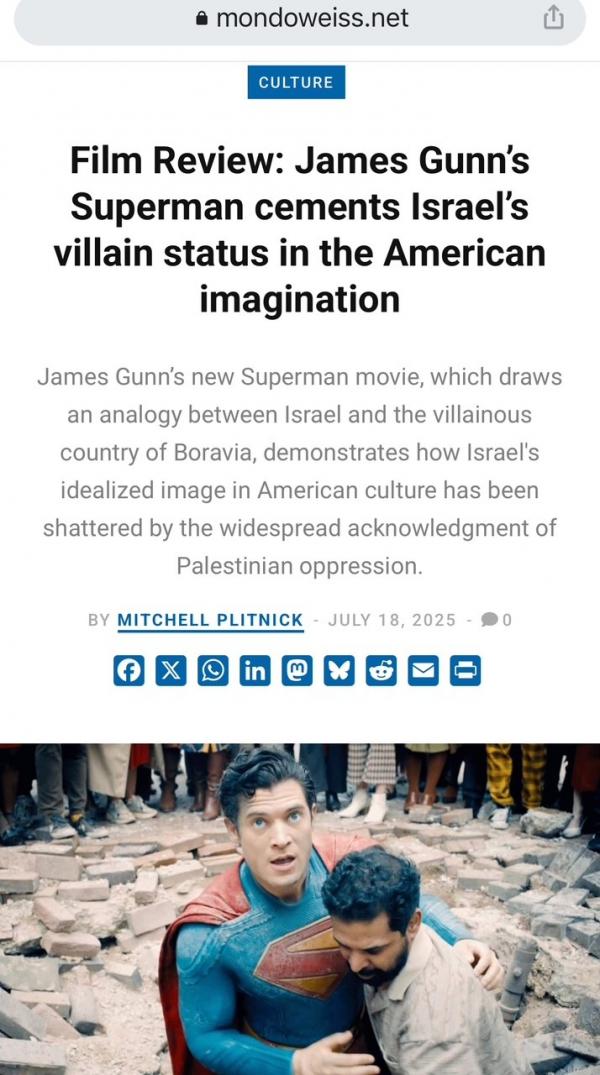This screenshot has height=1075, width=600.
Task: Open the comments speech bubble icon
Action: [x=490, y=620]
